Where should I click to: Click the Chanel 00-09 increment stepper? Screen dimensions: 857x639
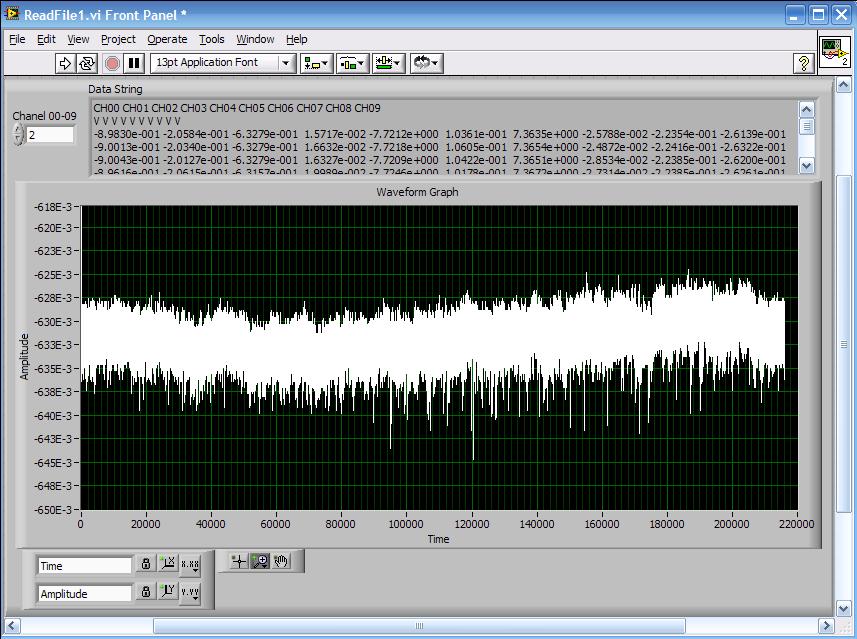[18, 130]
